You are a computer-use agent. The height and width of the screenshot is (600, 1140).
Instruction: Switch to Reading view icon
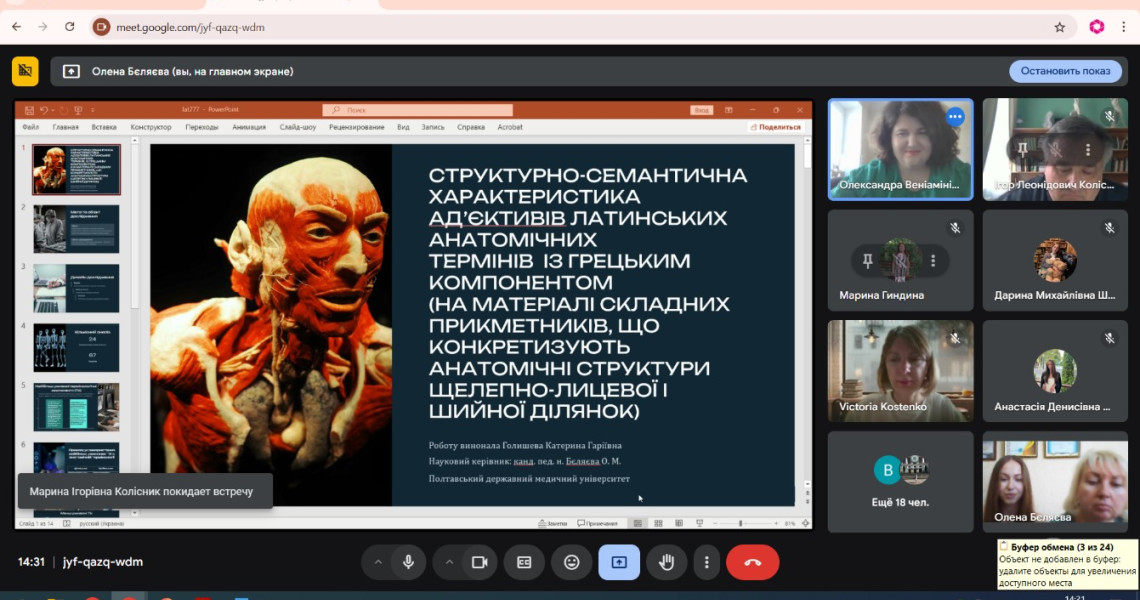click(678, 523)
